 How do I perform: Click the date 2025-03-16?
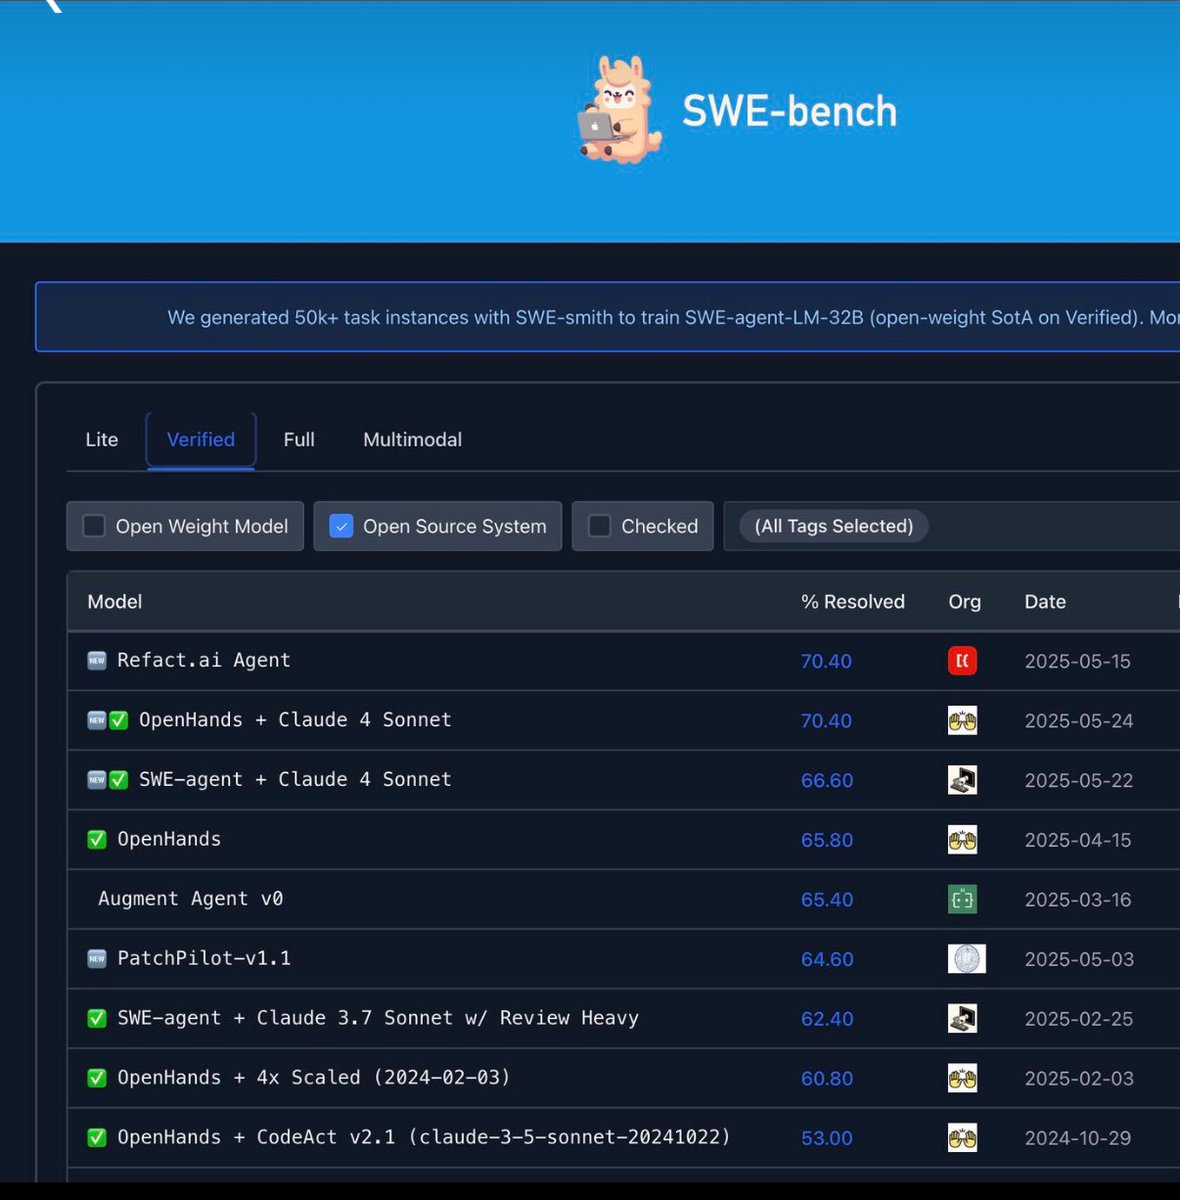coord(1078,899)
